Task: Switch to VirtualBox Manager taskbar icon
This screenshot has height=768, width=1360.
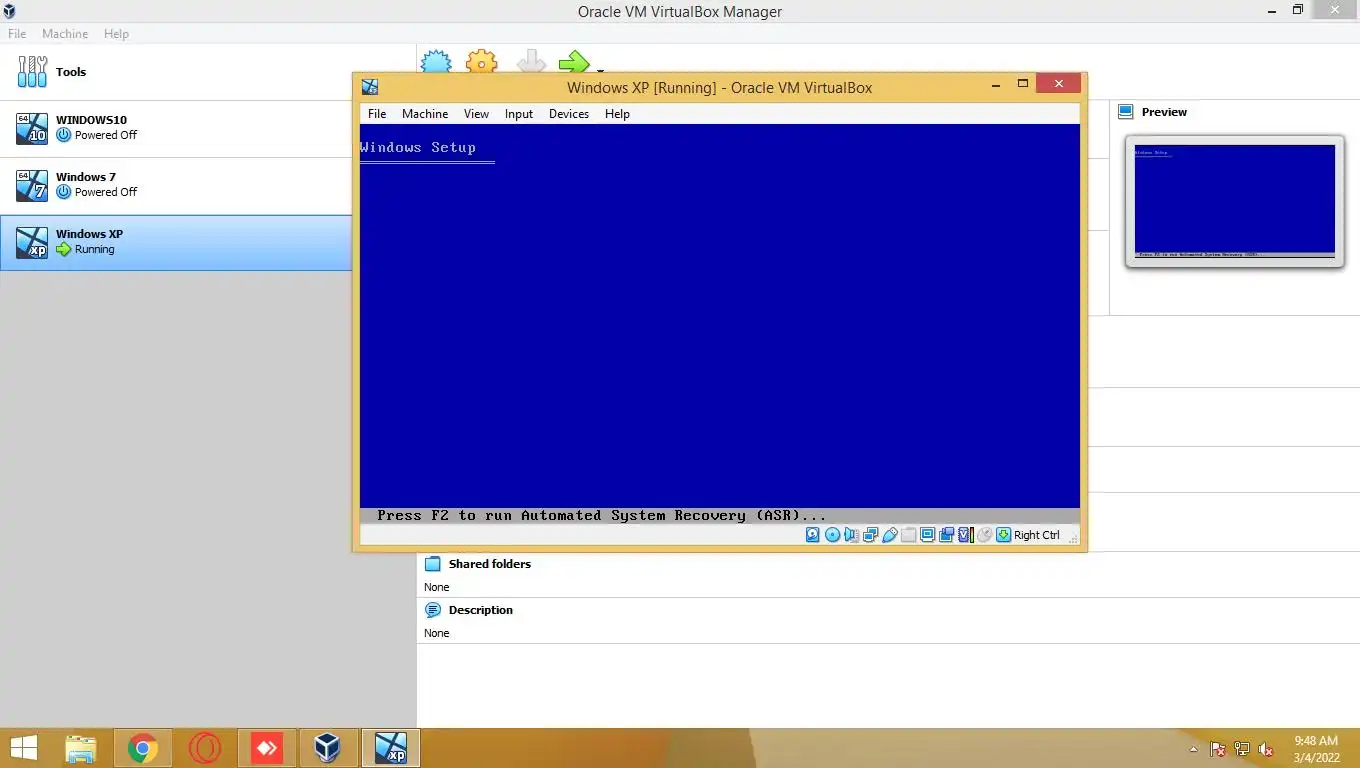Action: point(328,748)
